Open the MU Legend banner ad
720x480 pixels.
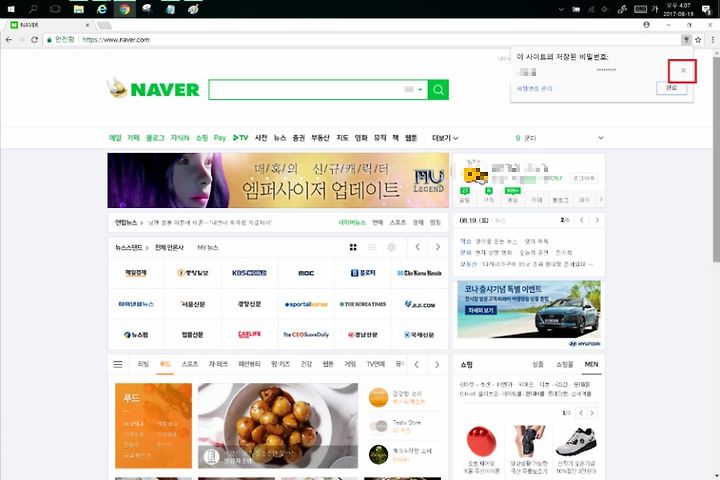point(278,181)
